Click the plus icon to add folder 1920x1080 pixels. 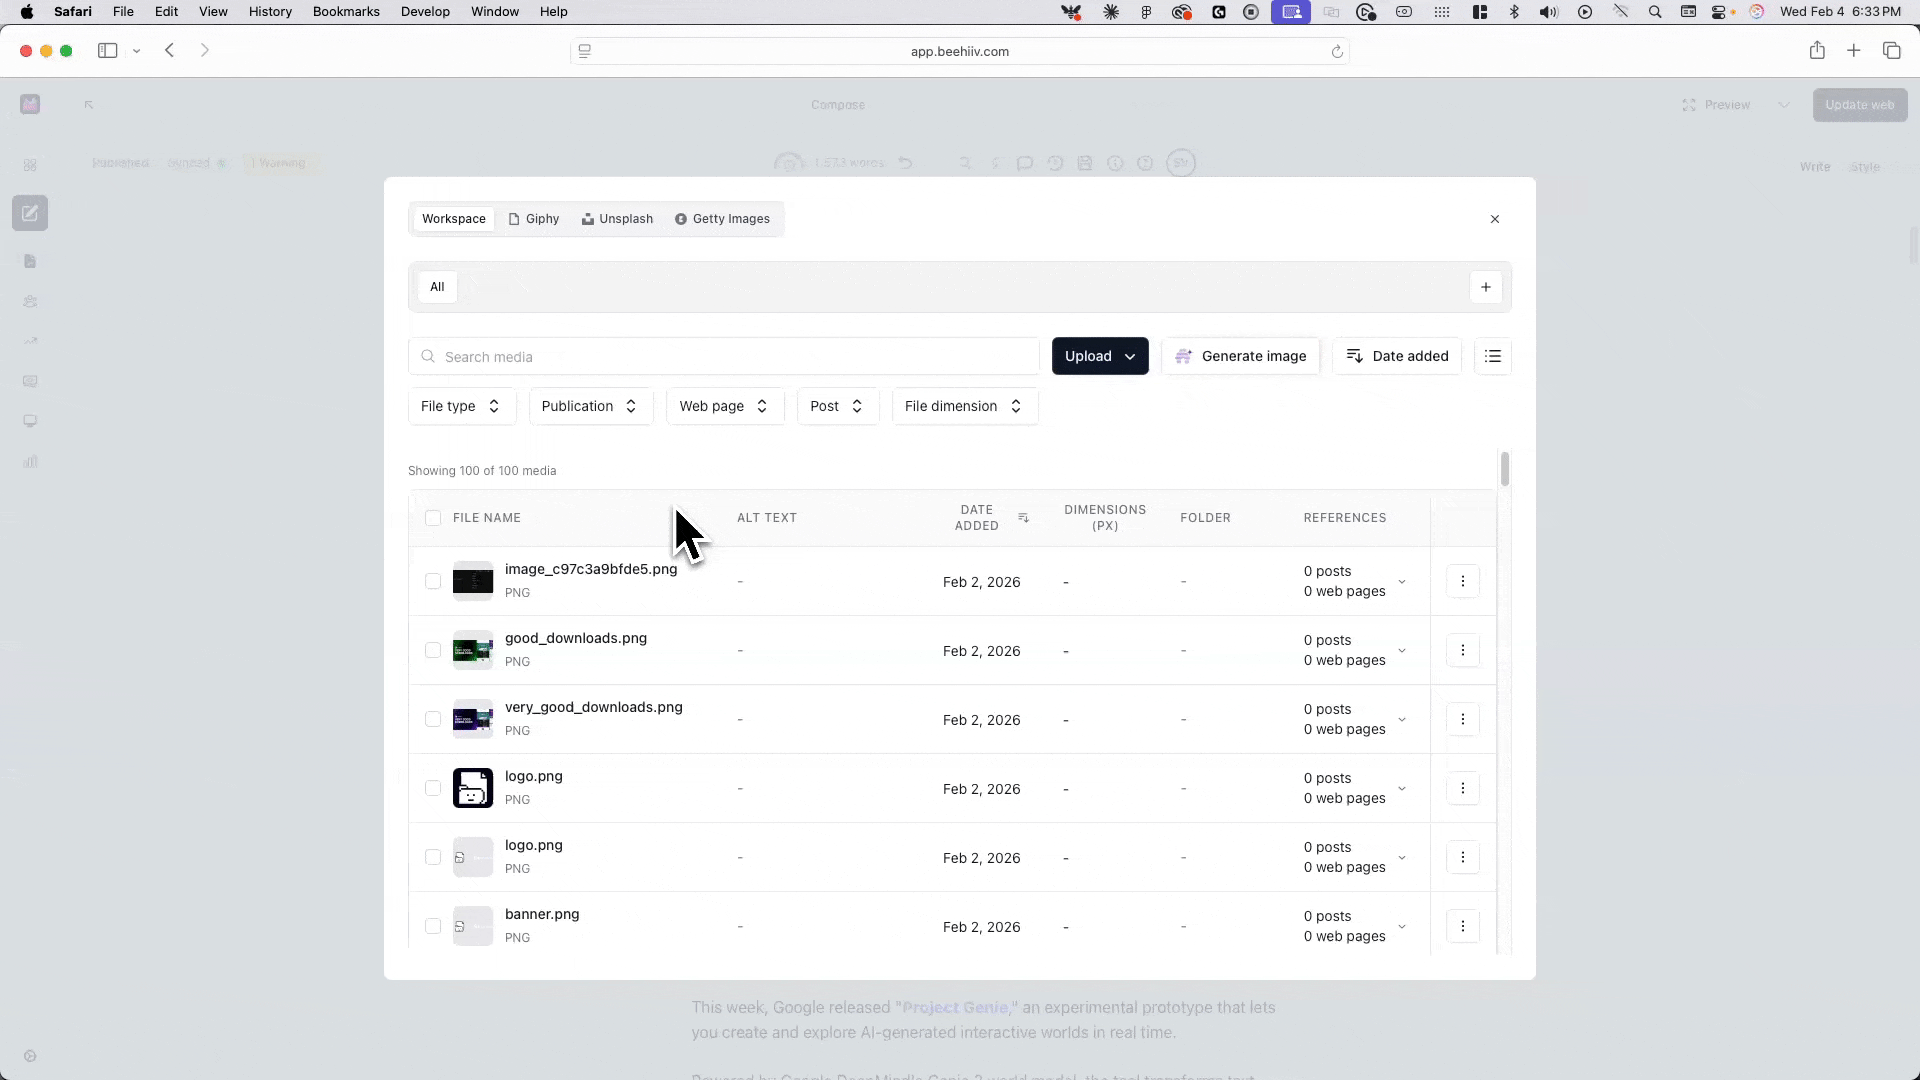(1485, 287)
